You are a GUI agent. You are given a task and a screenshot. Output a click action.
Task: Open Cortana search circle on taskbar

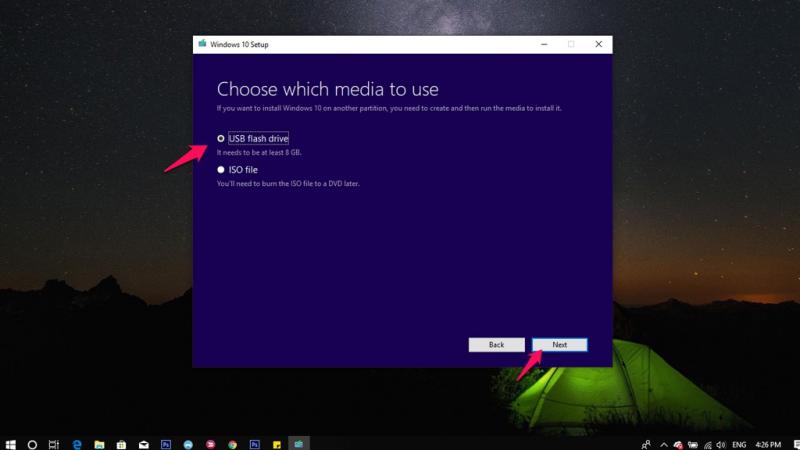tap(32, 443)
